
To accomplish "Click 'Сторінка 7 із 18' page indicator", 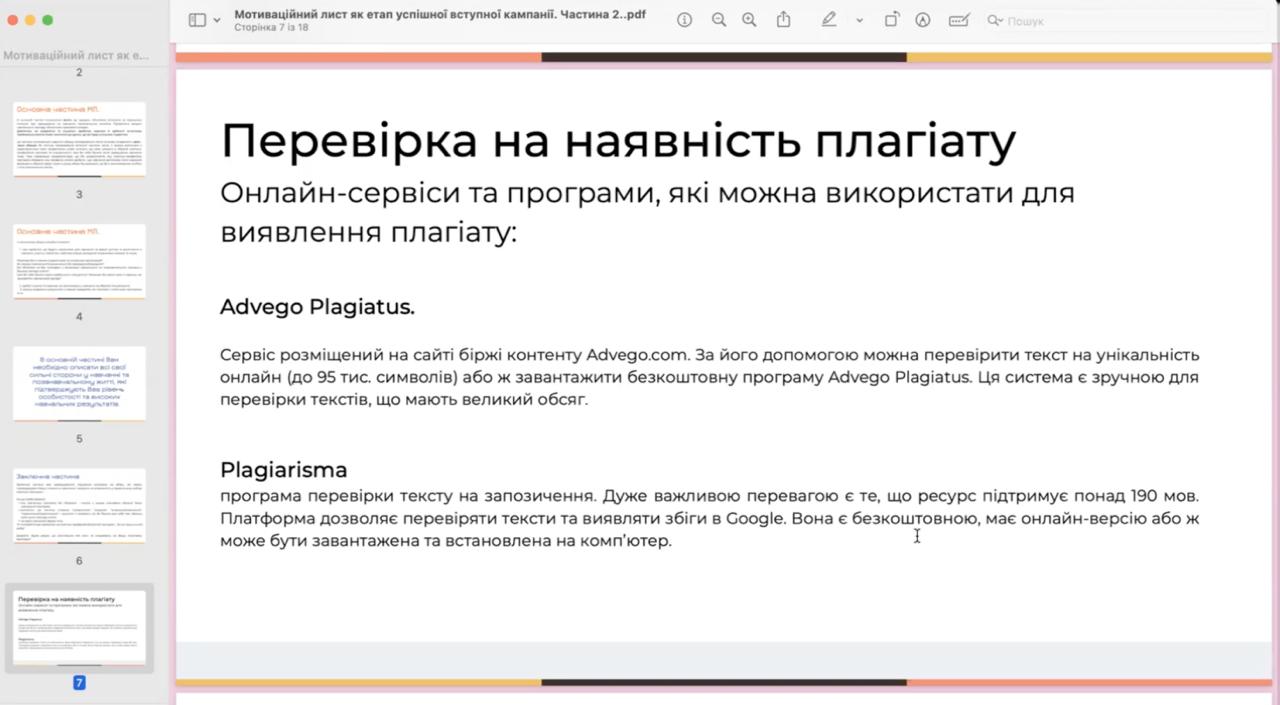I will 271,28.
